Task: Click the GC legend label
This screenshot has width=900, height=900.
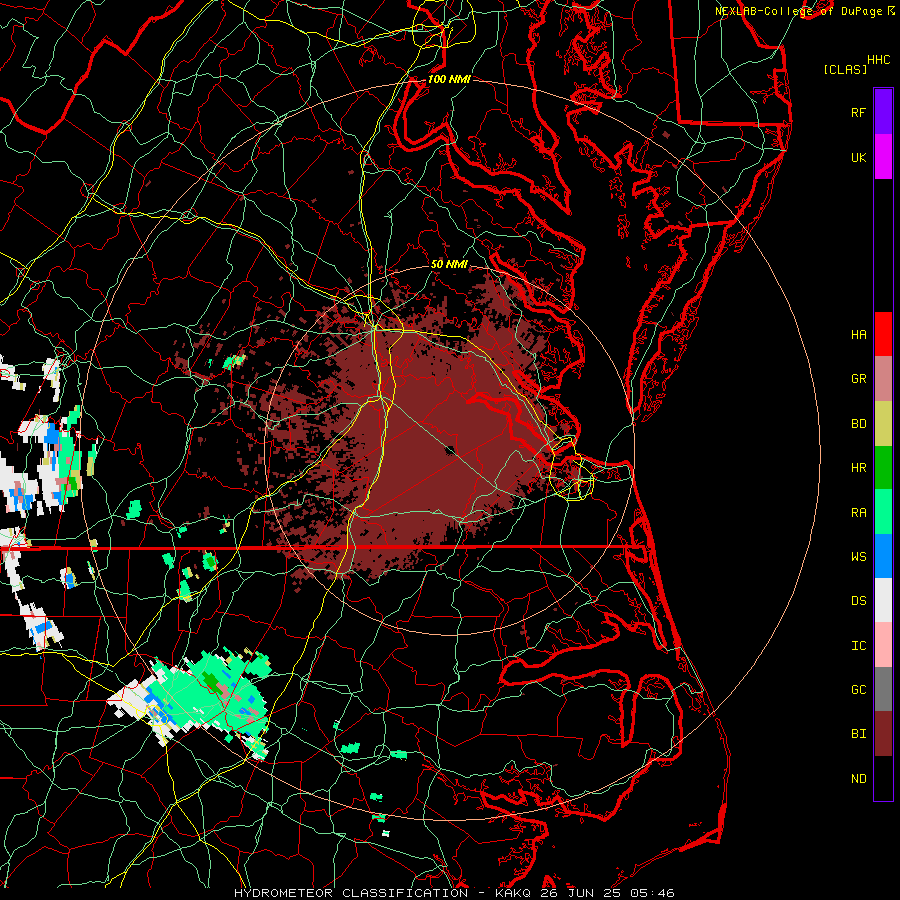Action: point(858,690)
